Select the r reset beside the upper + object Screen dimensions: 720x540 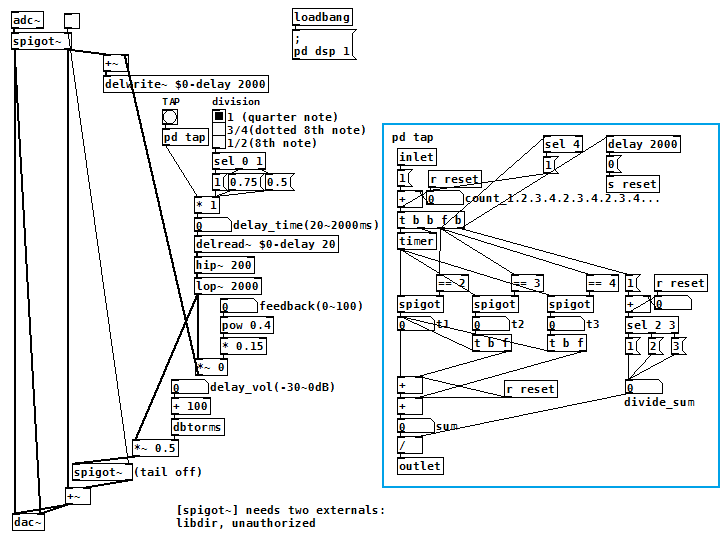tap(455, 179)
